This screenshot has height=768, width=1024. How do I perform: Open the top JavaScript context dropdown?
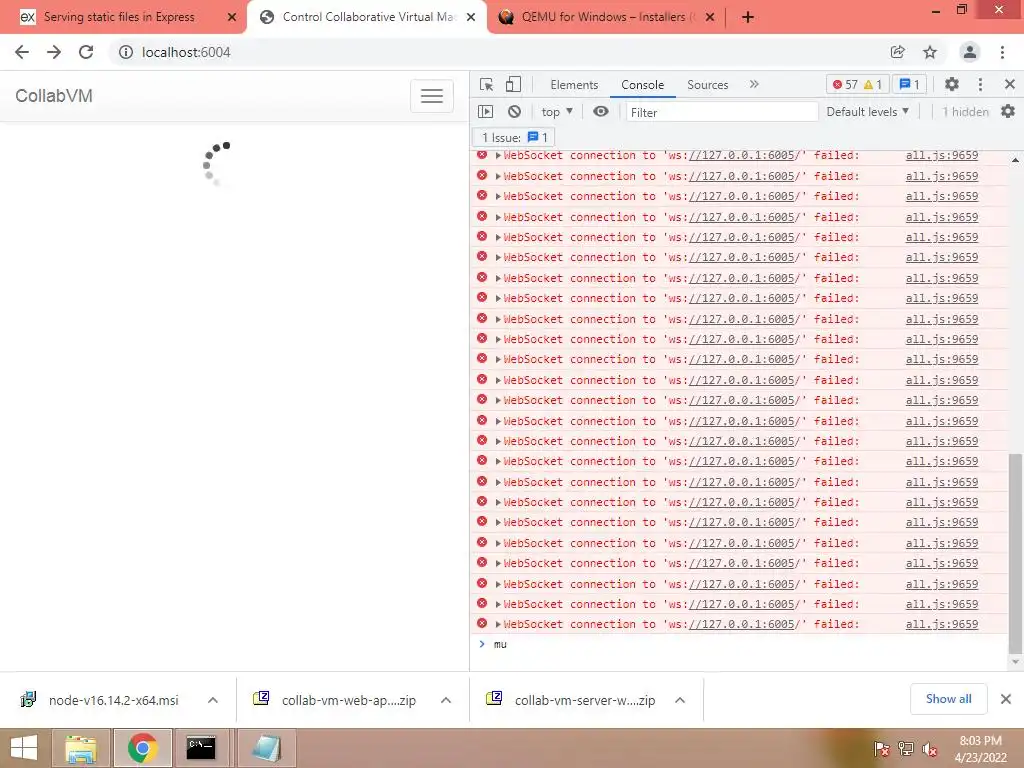click(x=557, y=112)
